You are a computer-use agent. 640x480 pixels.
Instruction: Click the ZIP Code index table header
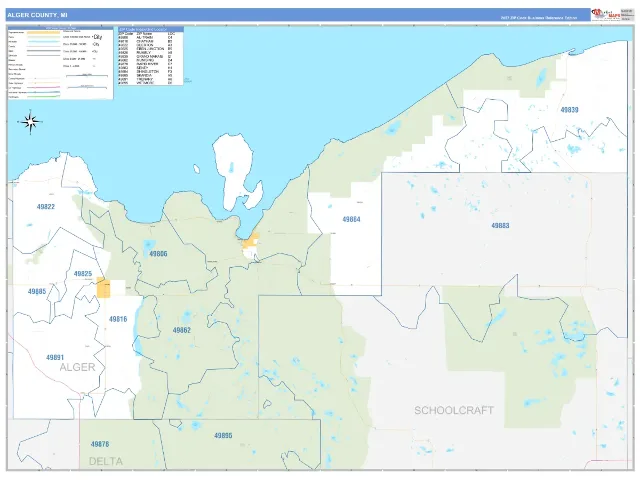151,29
